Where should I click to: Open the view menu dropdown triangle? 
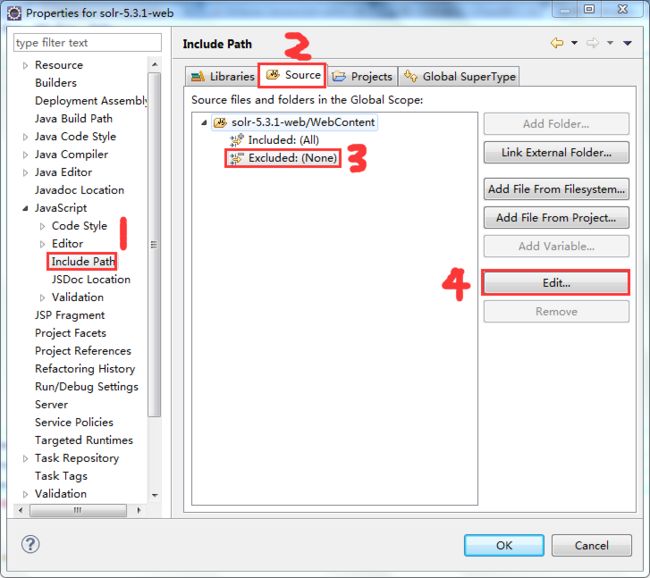(627, 43)
